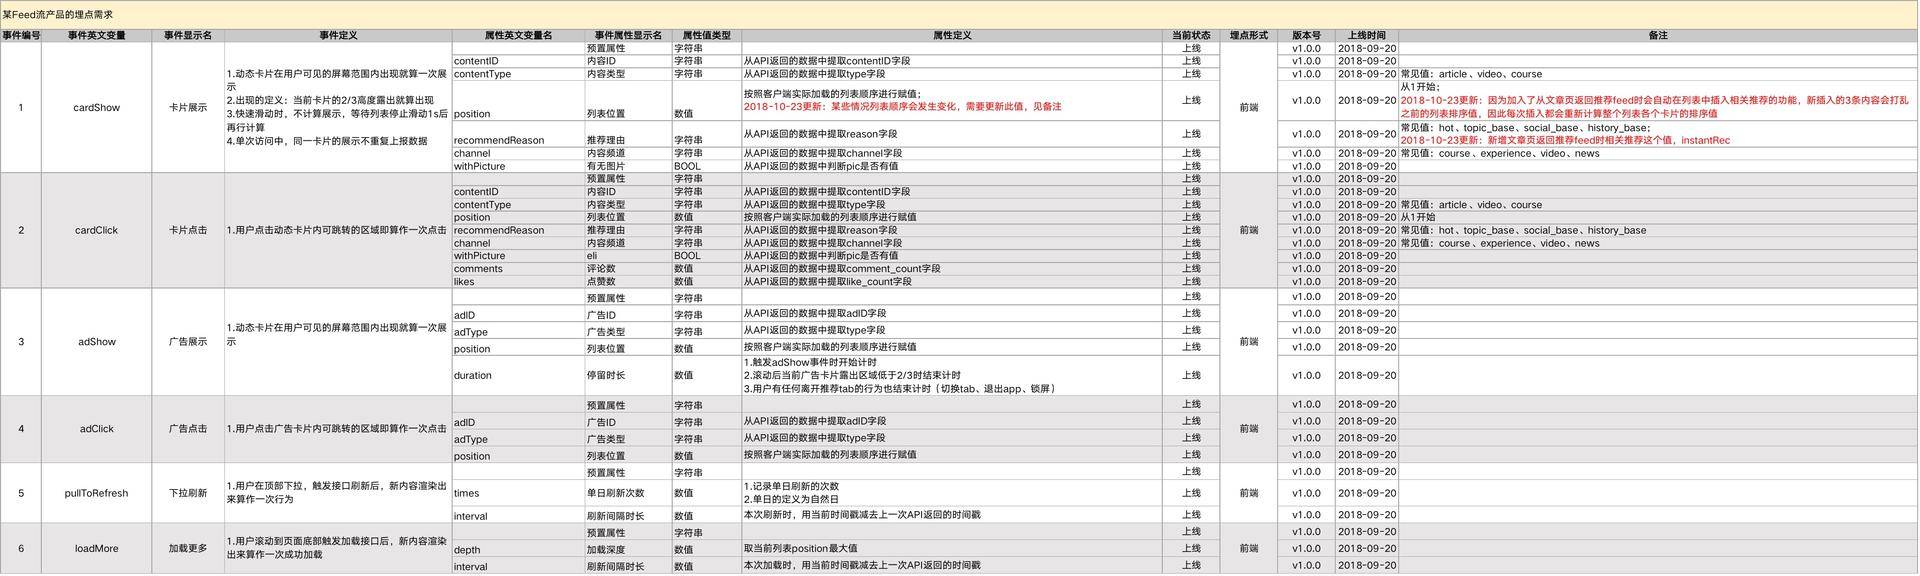The width and height of the screenshot is (1920, 576).
Task: Select event number 5 cell
Action: (21, 493)
